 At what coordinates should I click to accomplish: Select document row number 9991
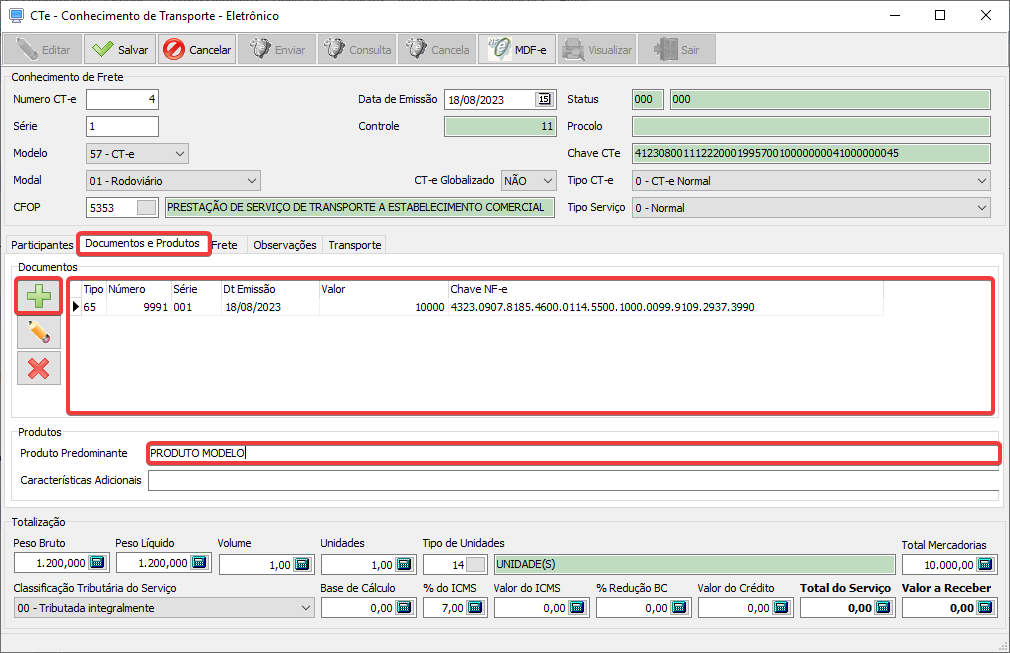point(477,307)
